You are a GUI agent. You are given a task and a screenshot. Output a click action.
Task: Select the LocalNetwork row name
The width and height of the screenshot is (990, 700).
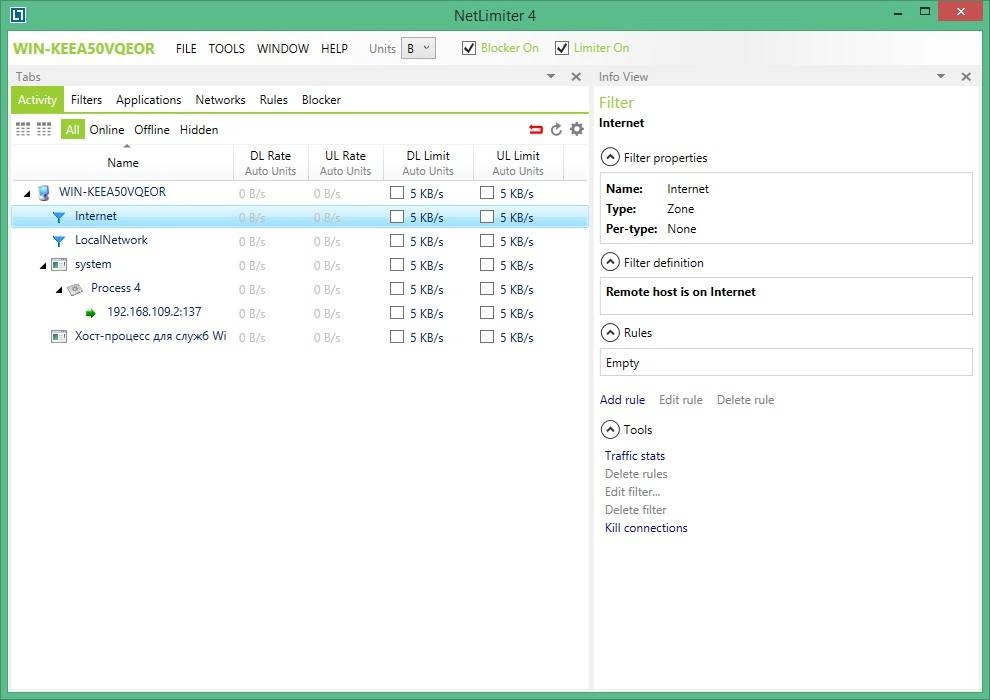(111, 240)
